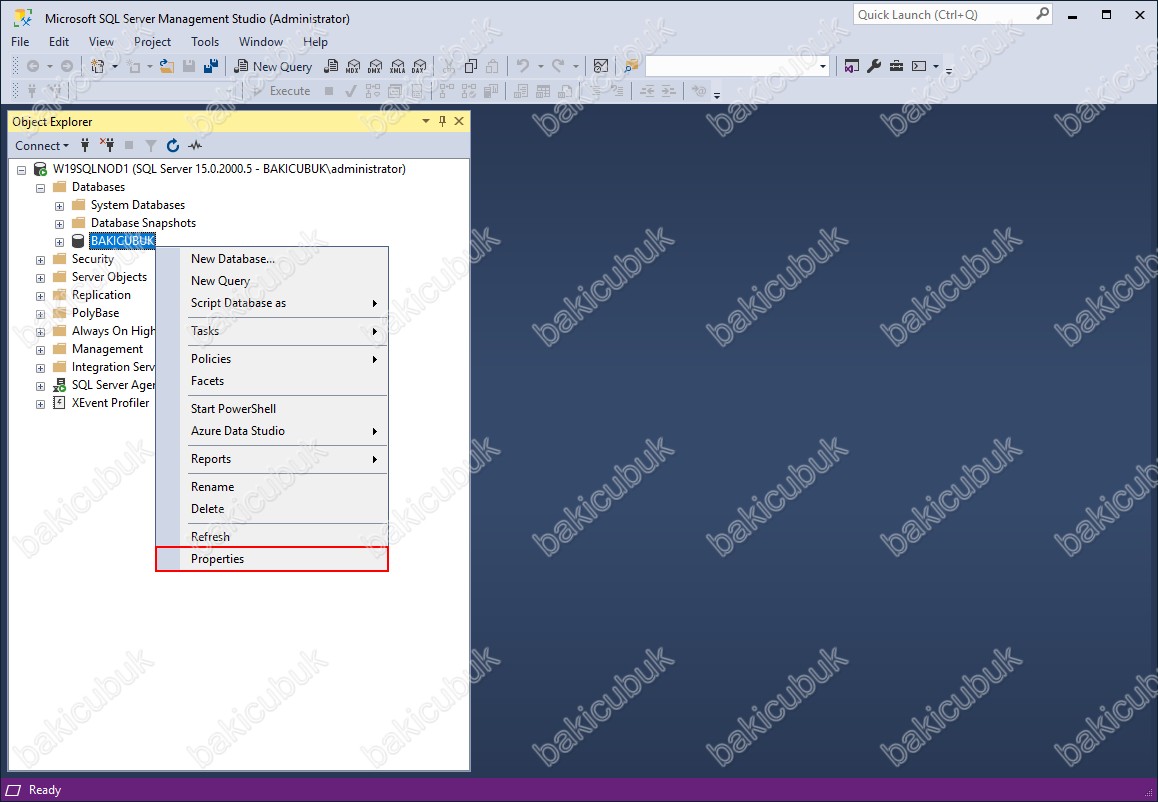Expand the Management folder
1158x802 pixels.
(41, 350)
